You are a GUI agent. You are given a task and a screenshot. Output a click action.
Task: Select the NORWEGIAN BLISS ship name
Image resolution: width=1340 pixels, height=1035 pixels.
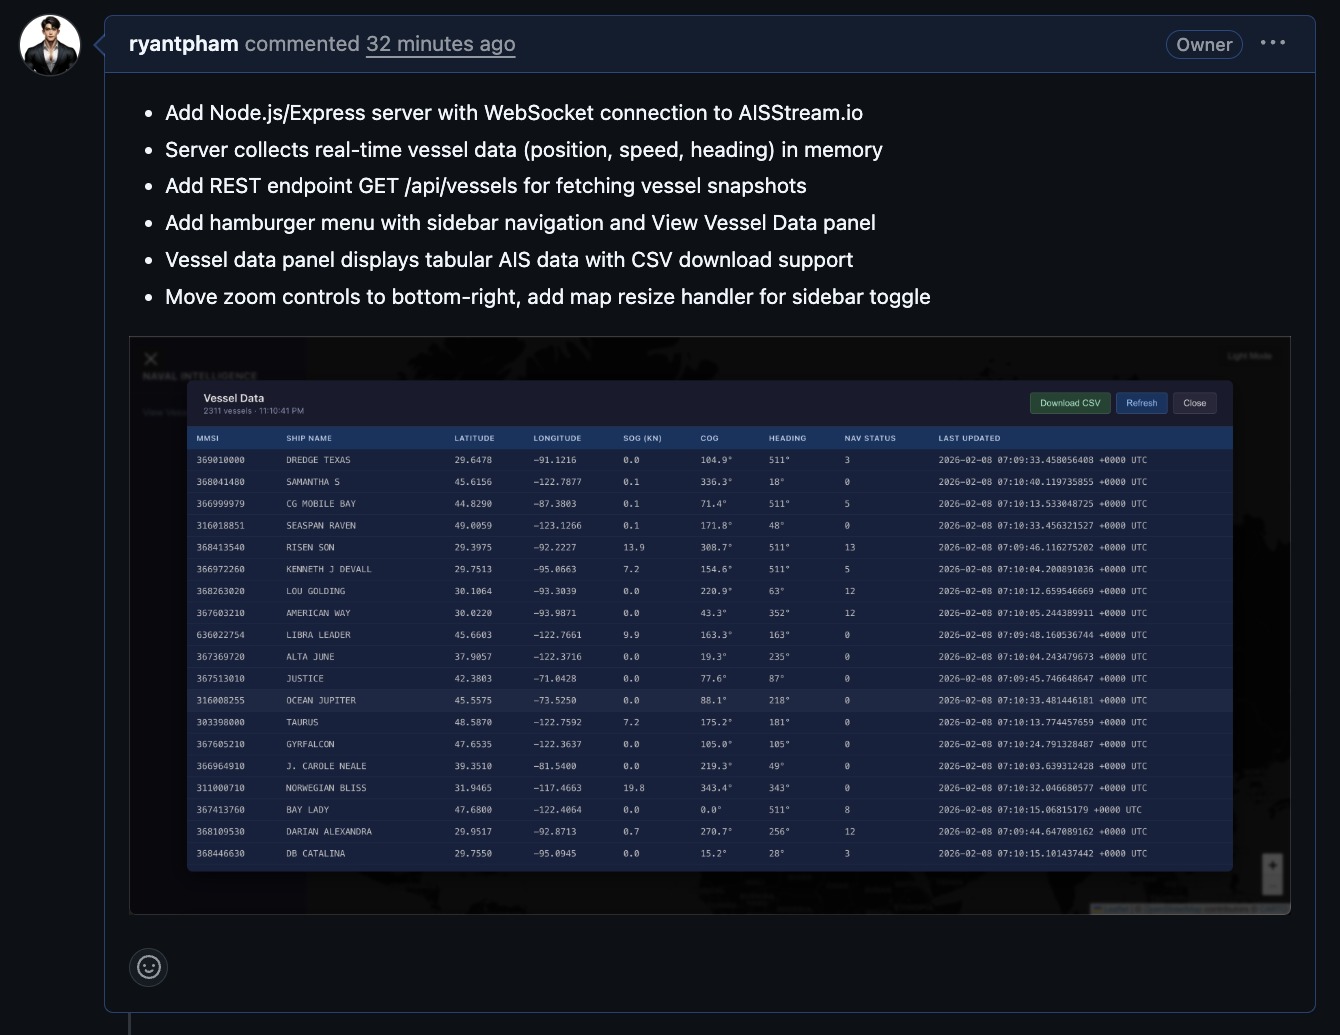point(326,788)
